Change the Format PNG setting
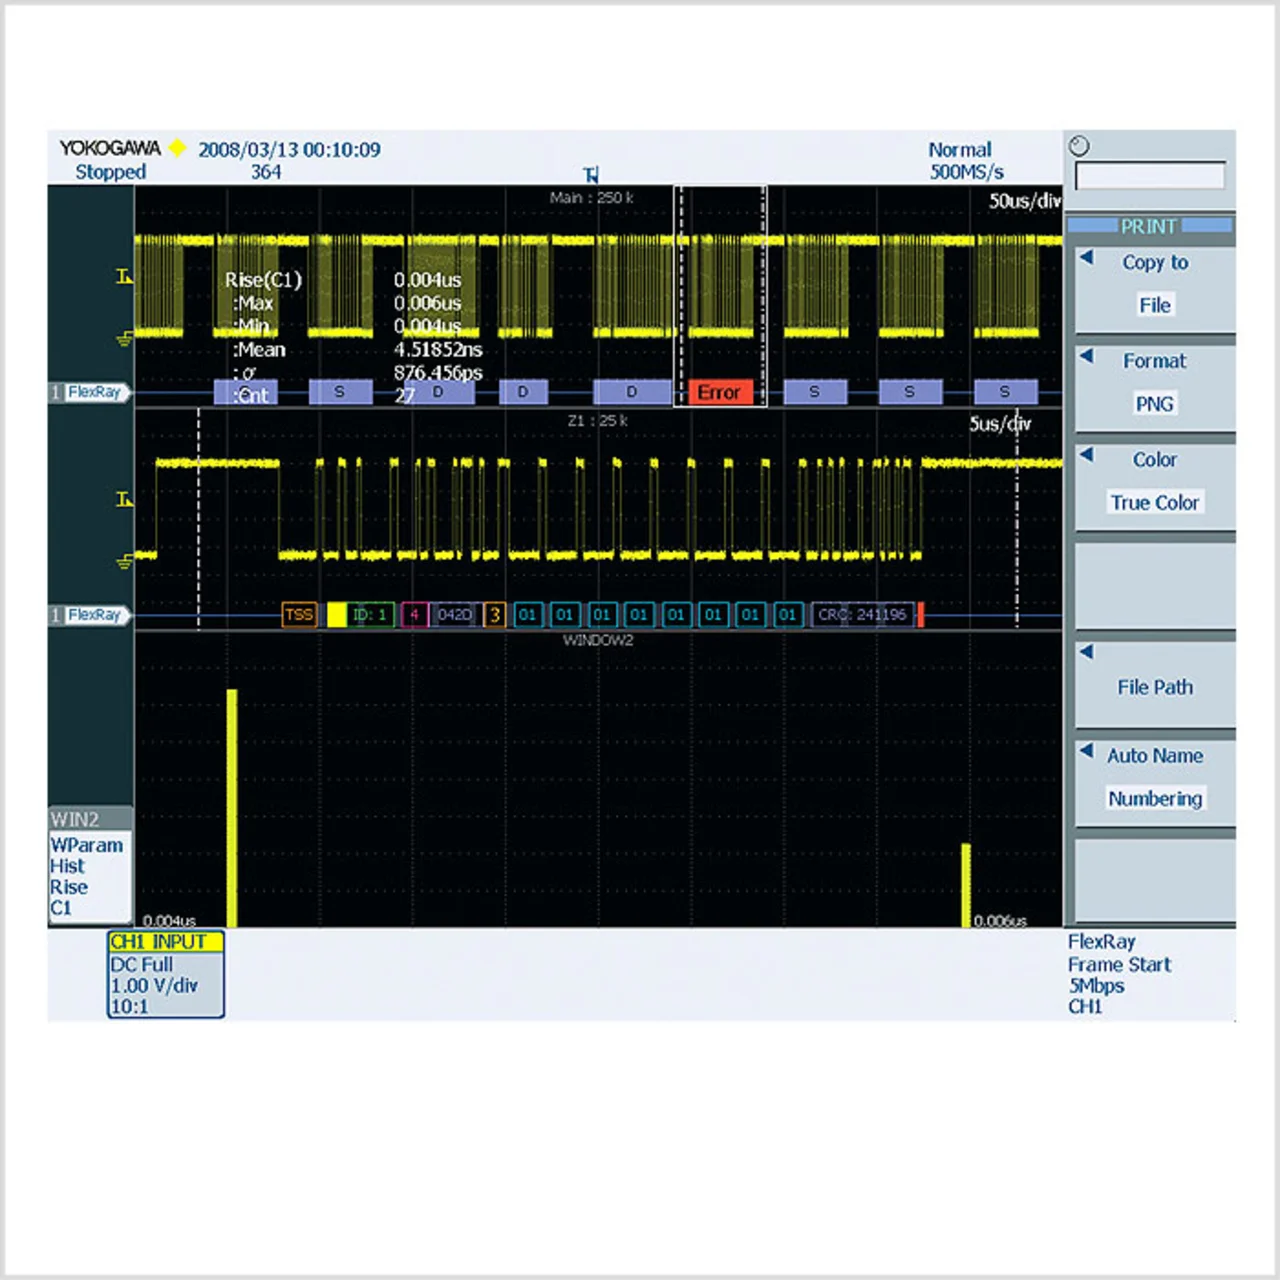Screen dimensions: 1280x1280 click(x=1155, y=383)
